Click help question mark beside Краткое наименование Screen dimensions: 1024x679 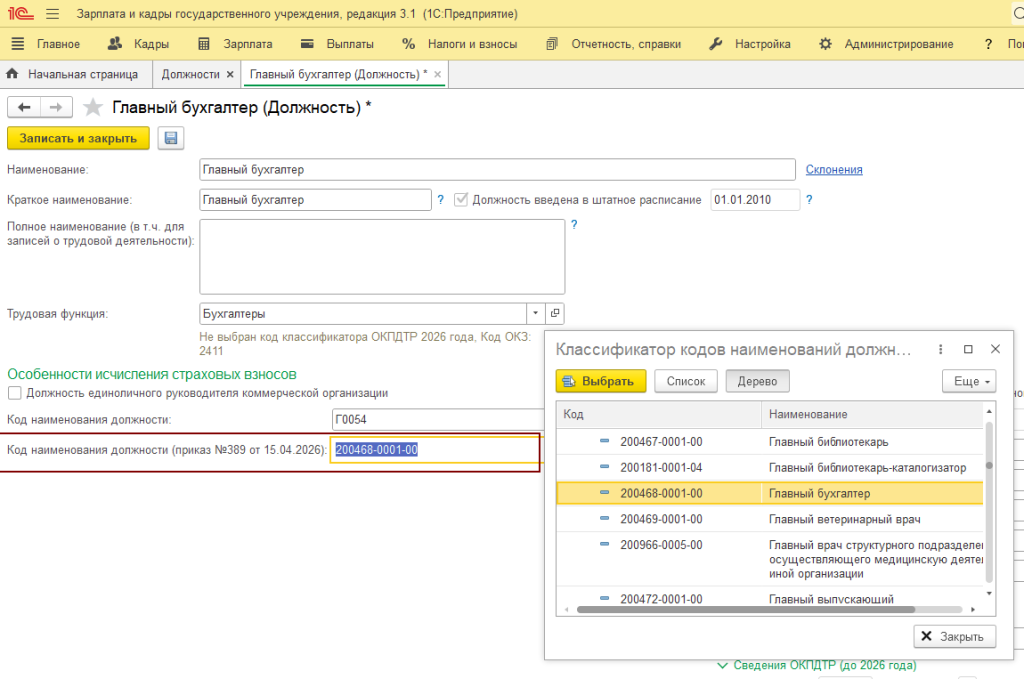[441, 200]
